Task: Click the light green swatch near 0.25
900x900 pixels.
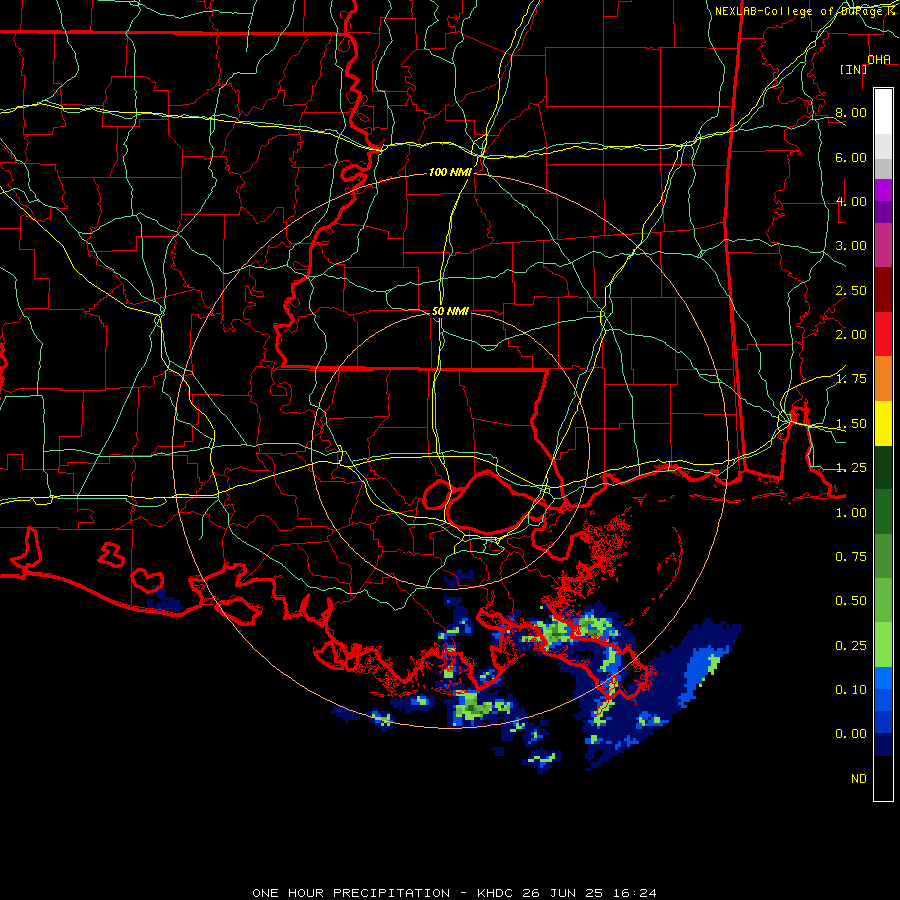Action: (883, 645)
